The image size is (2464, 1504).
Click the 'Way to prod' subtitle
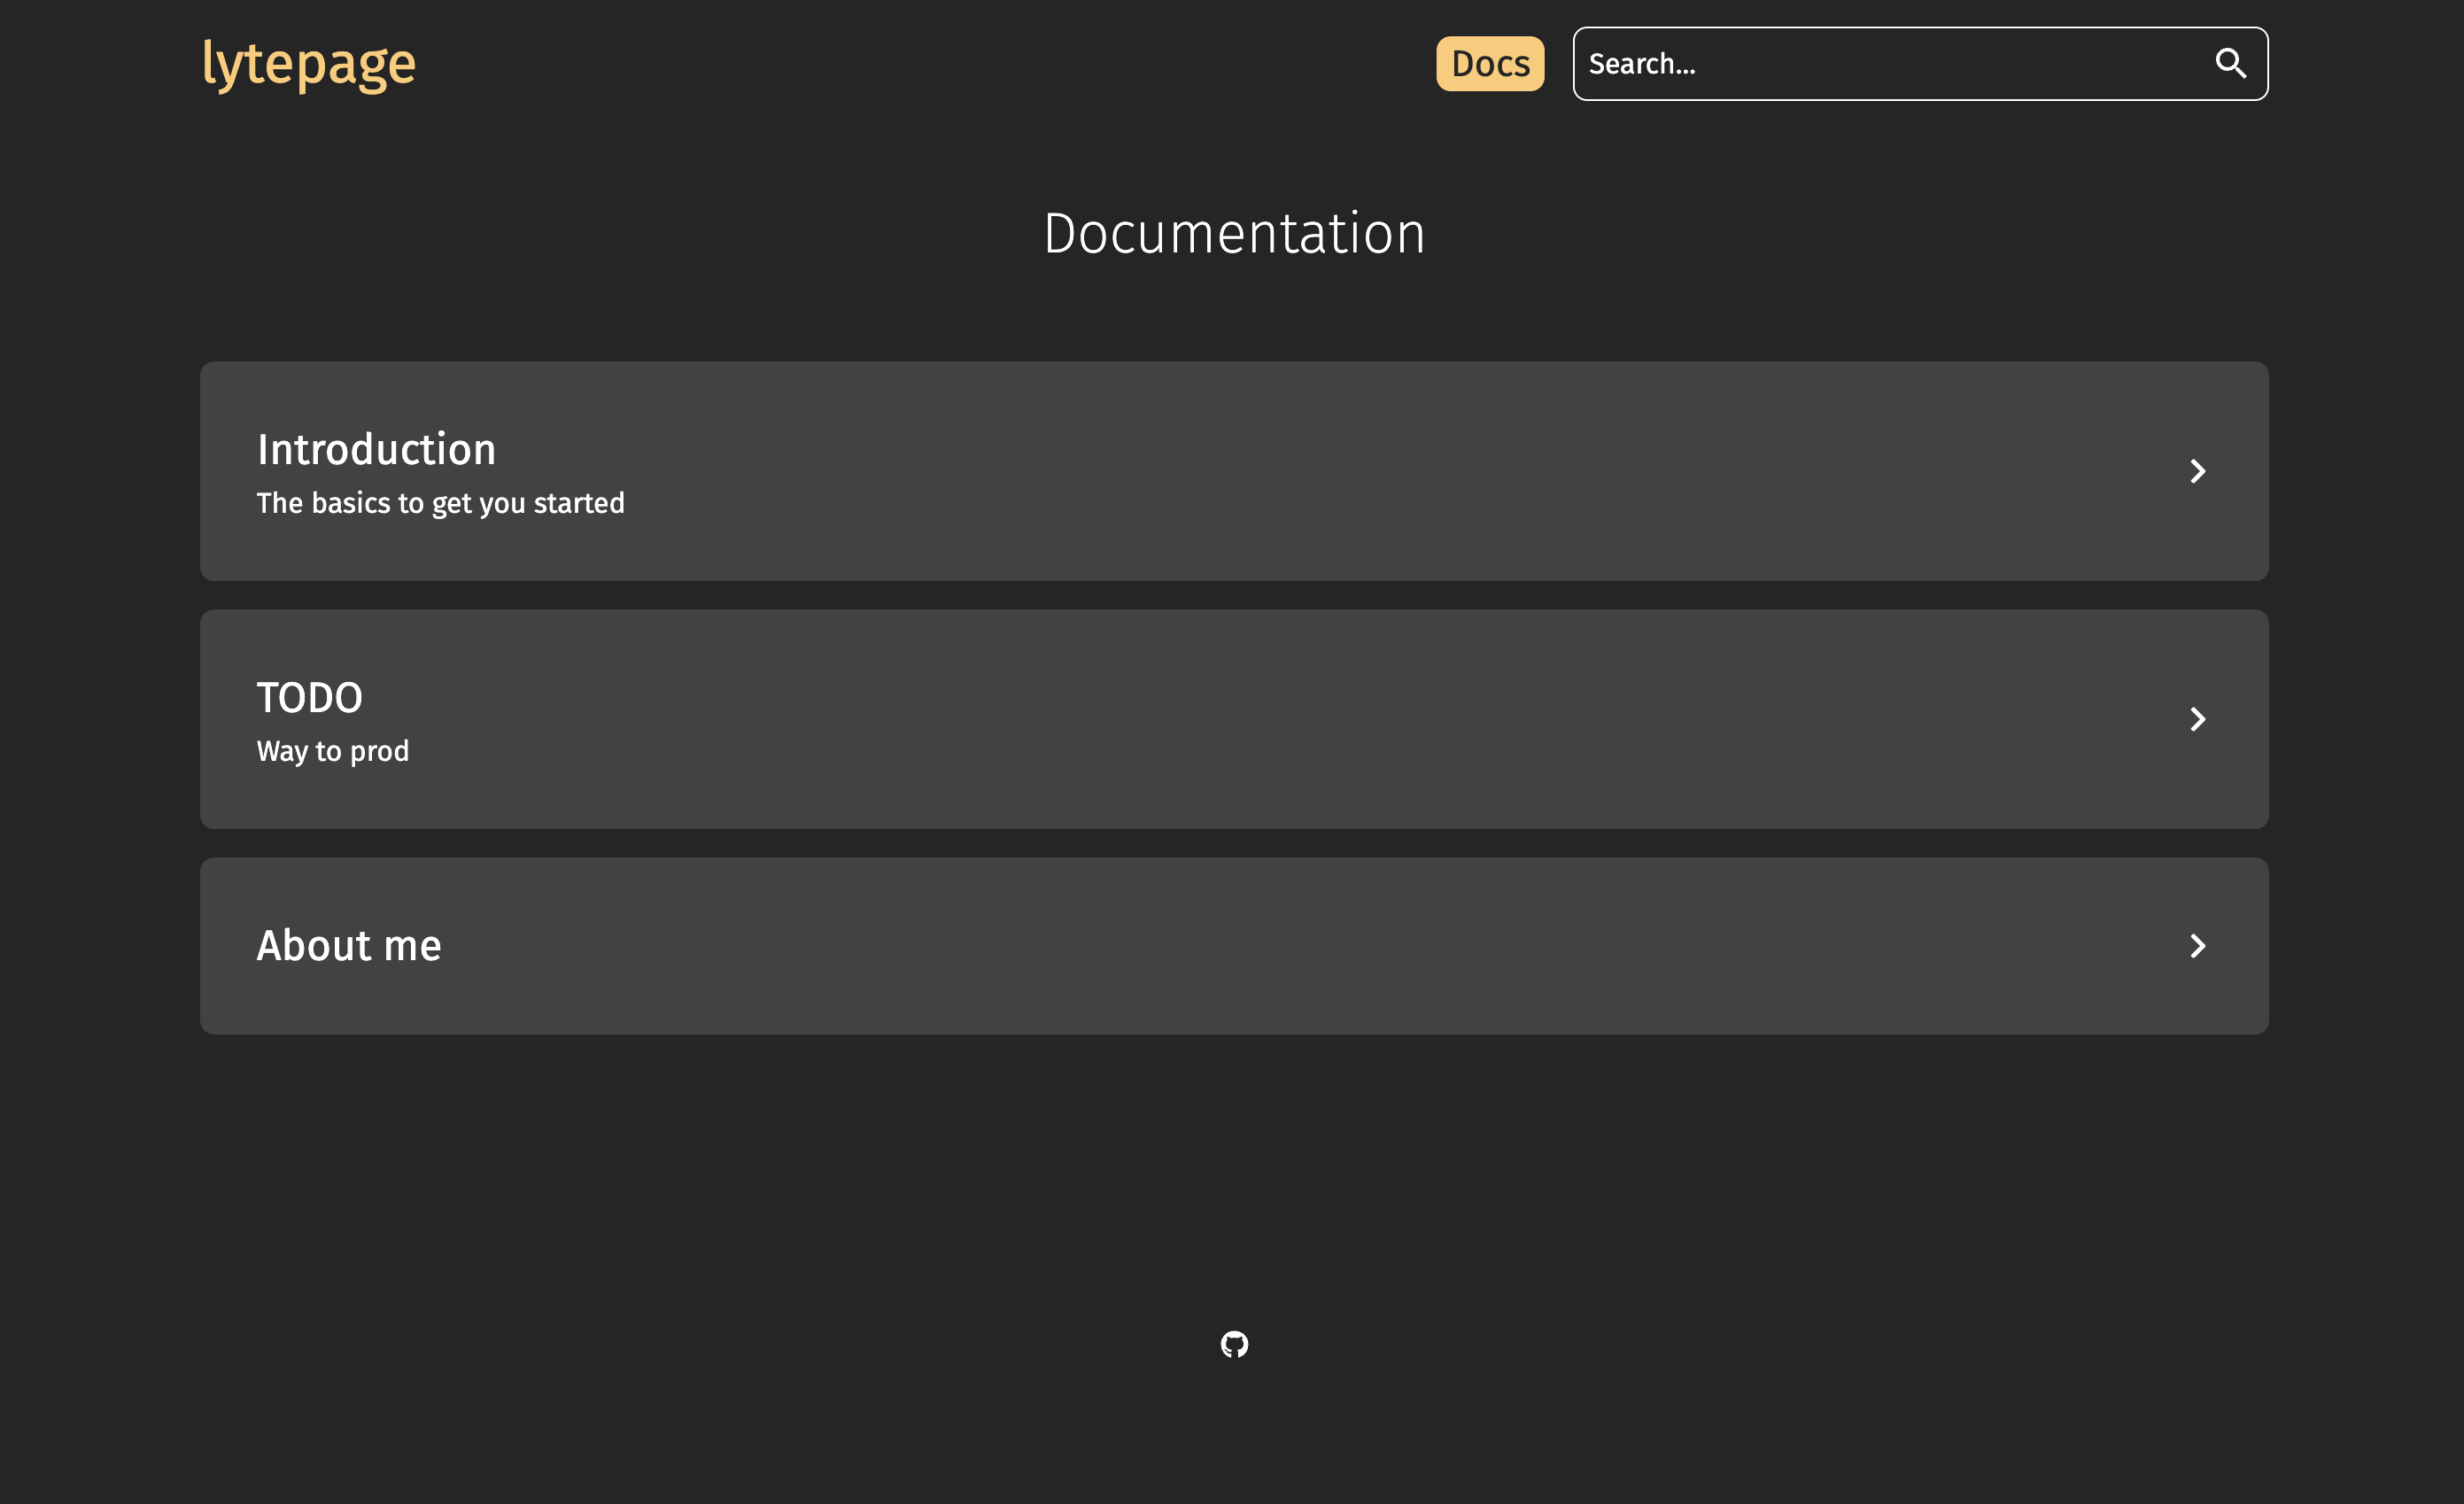333,750
